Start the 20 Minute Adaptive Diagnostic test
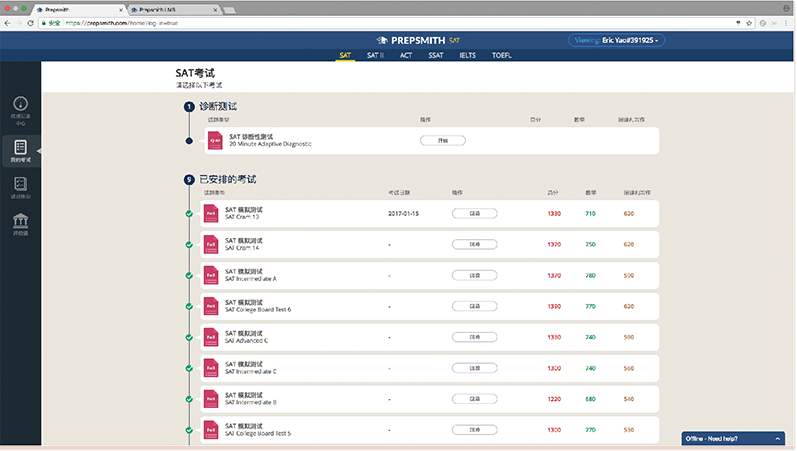 click(443, 140)
